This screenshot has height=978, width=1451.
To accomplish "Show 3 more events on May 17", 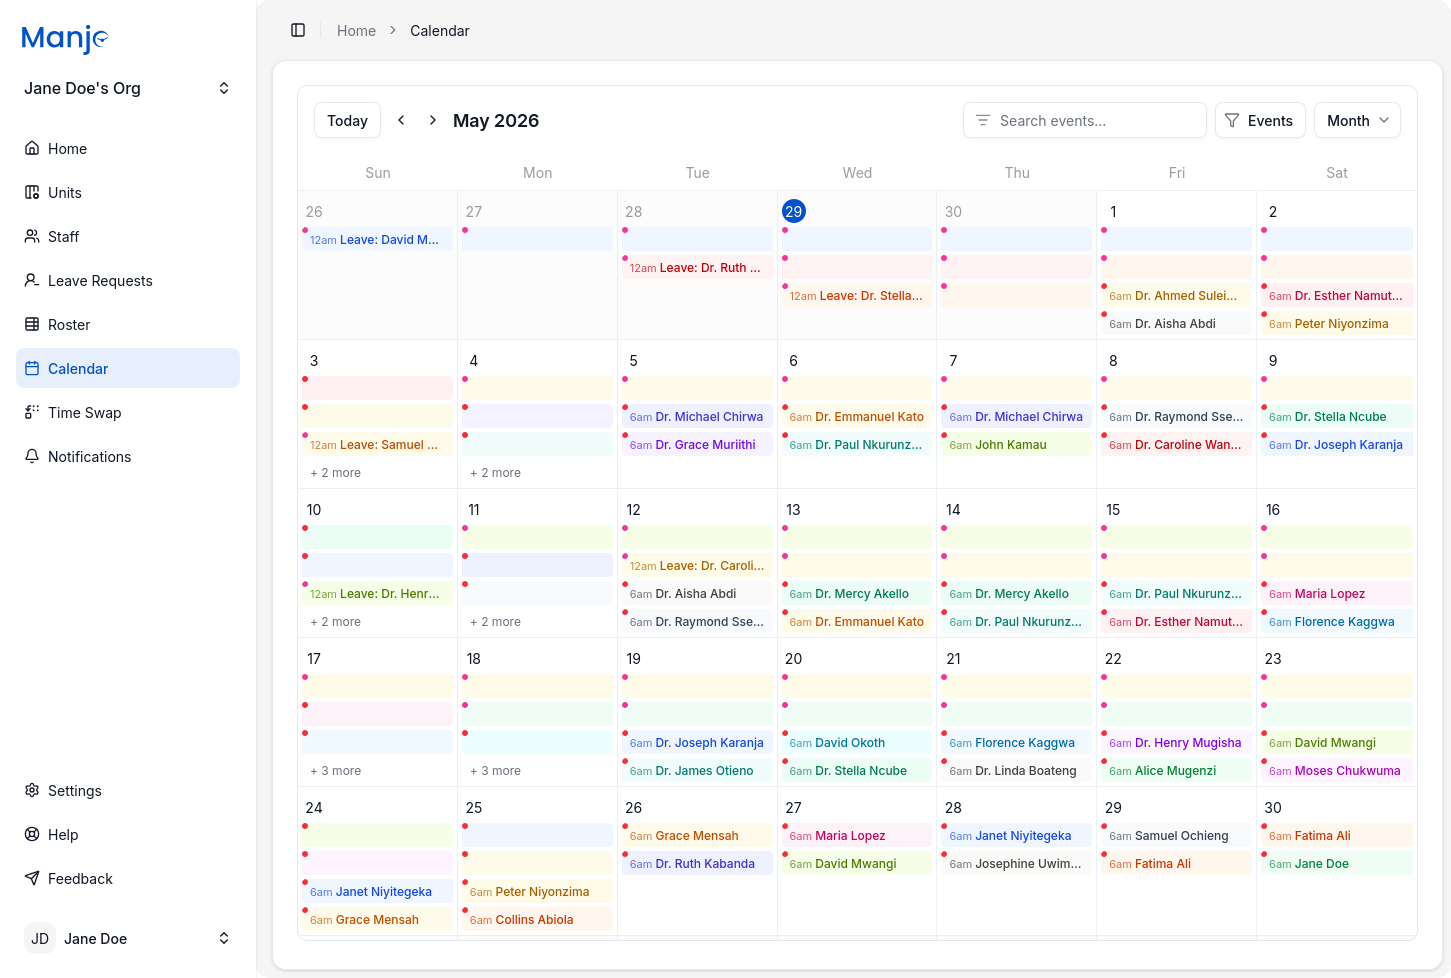I will [336, 771].
